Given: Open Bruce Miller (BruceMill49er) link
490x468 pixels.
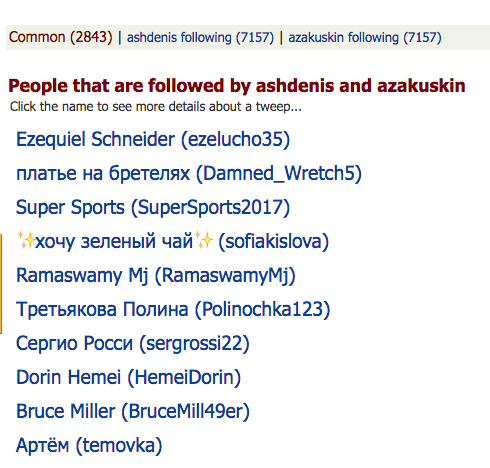Looking at the screenshot, I should point(133,411).
